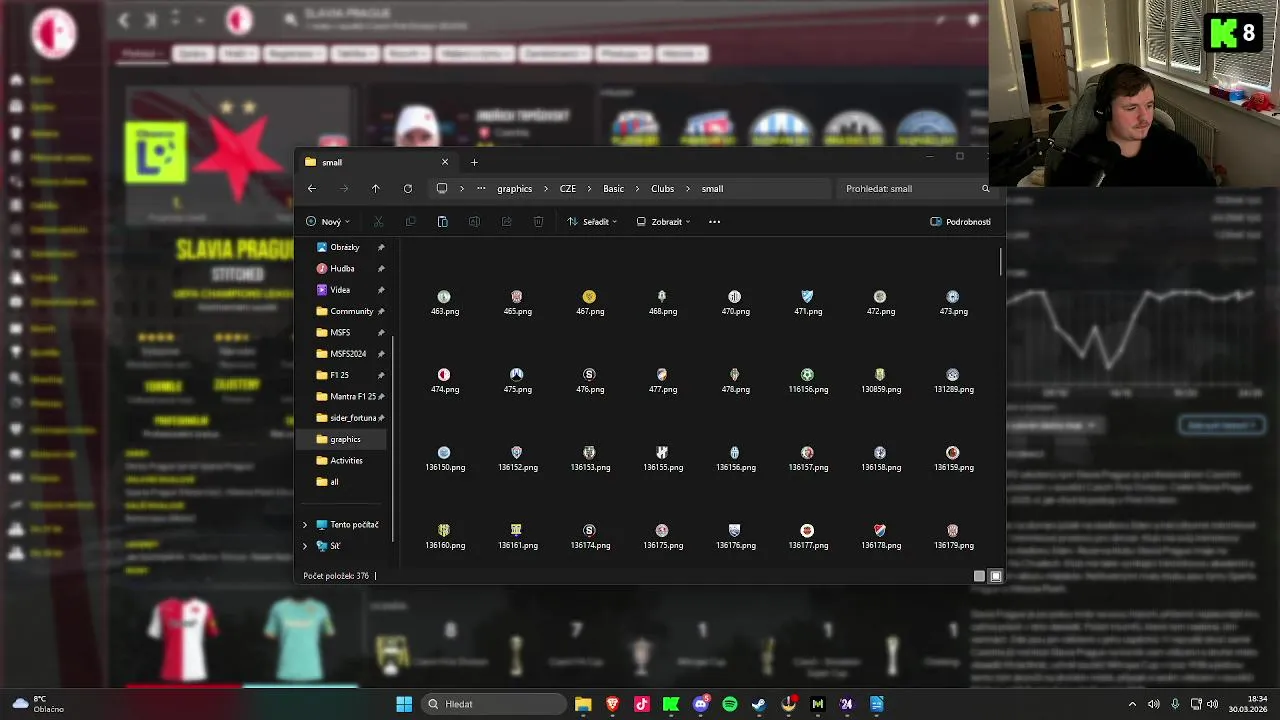
Task: Open sider_fortuna folder in sidebar
Action: click(x=345, y=418)
